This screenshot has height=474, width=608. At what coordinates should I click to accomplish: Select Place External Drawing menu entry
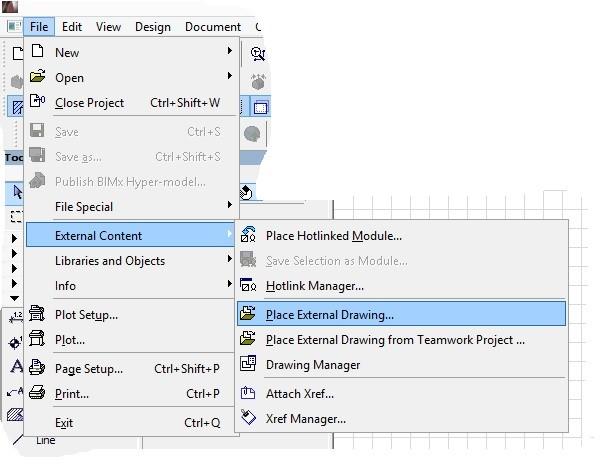point(329,315)
